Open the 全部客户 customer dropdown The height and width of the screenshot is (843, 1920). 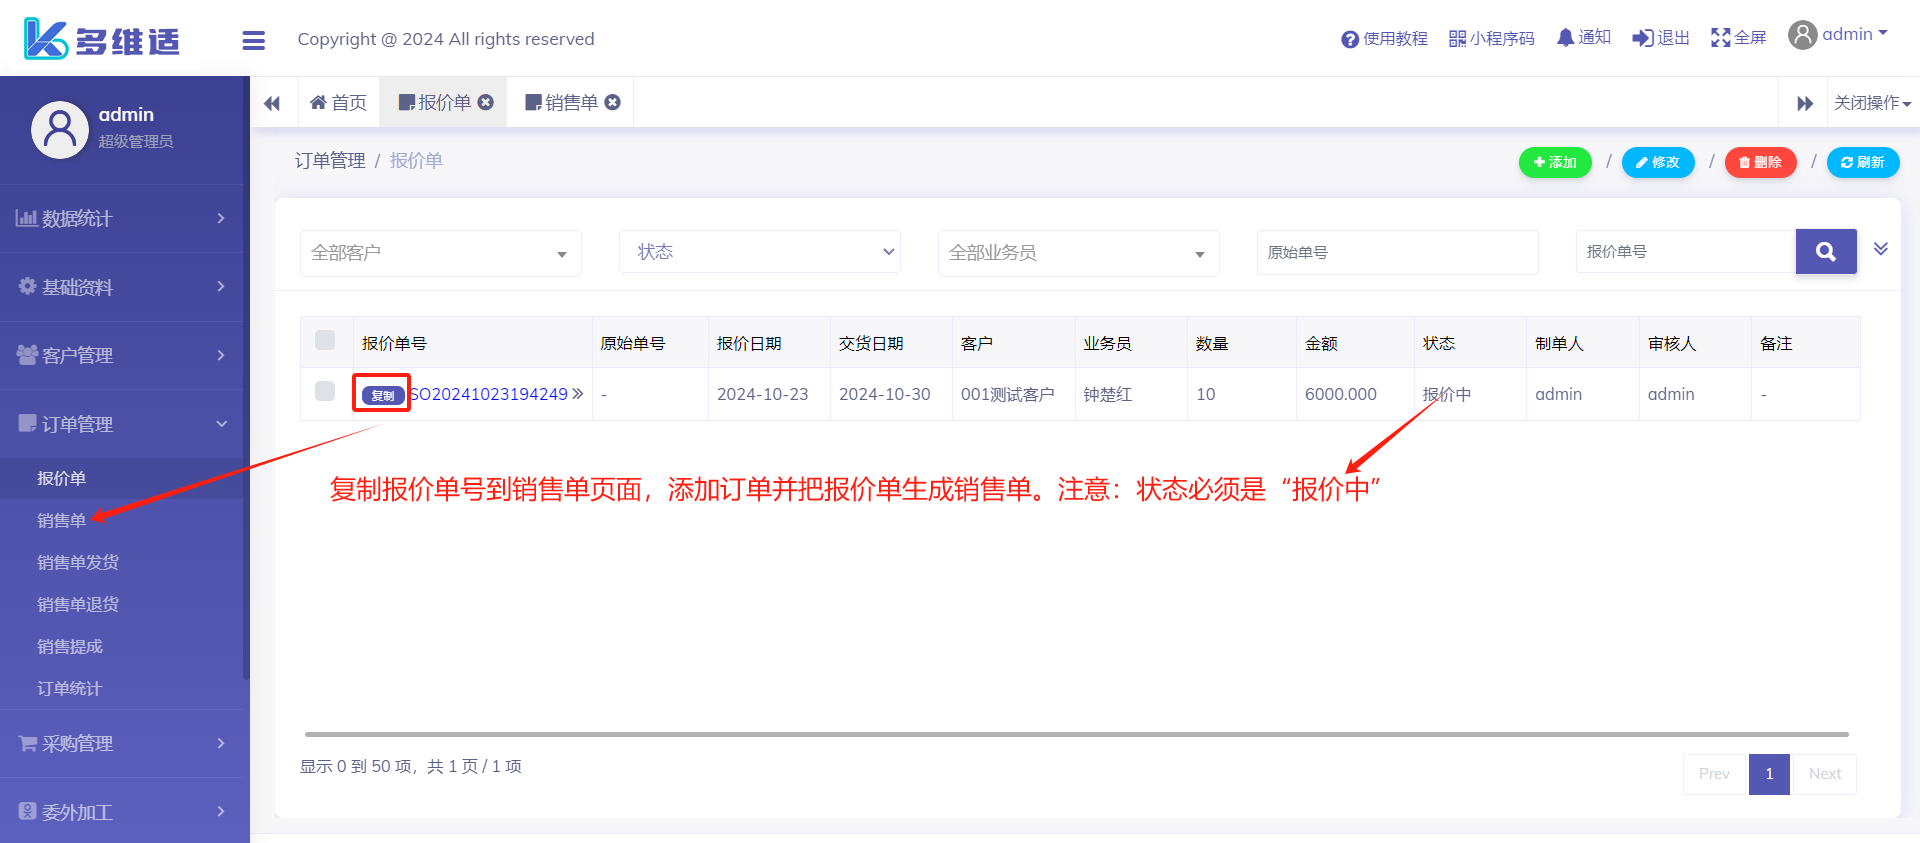coord(440,253)
